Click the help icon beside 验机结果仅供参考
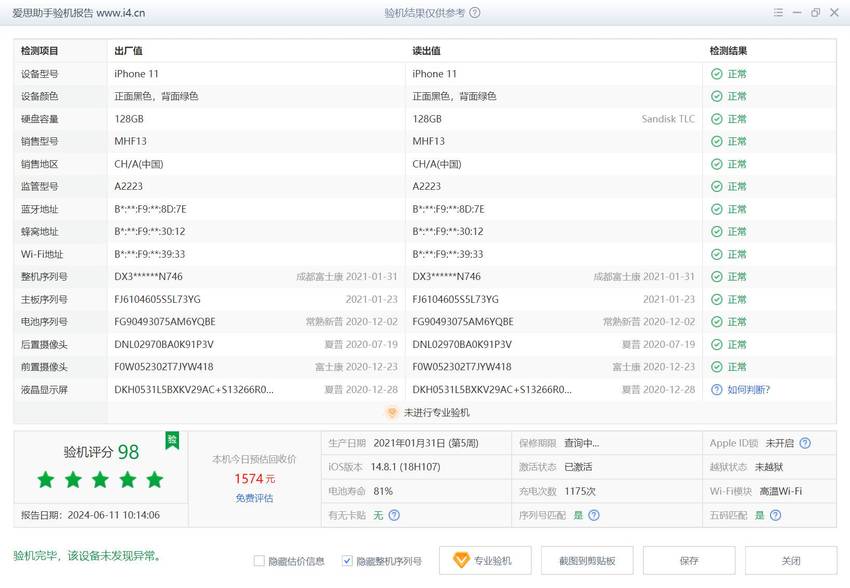 click(474, 12)
